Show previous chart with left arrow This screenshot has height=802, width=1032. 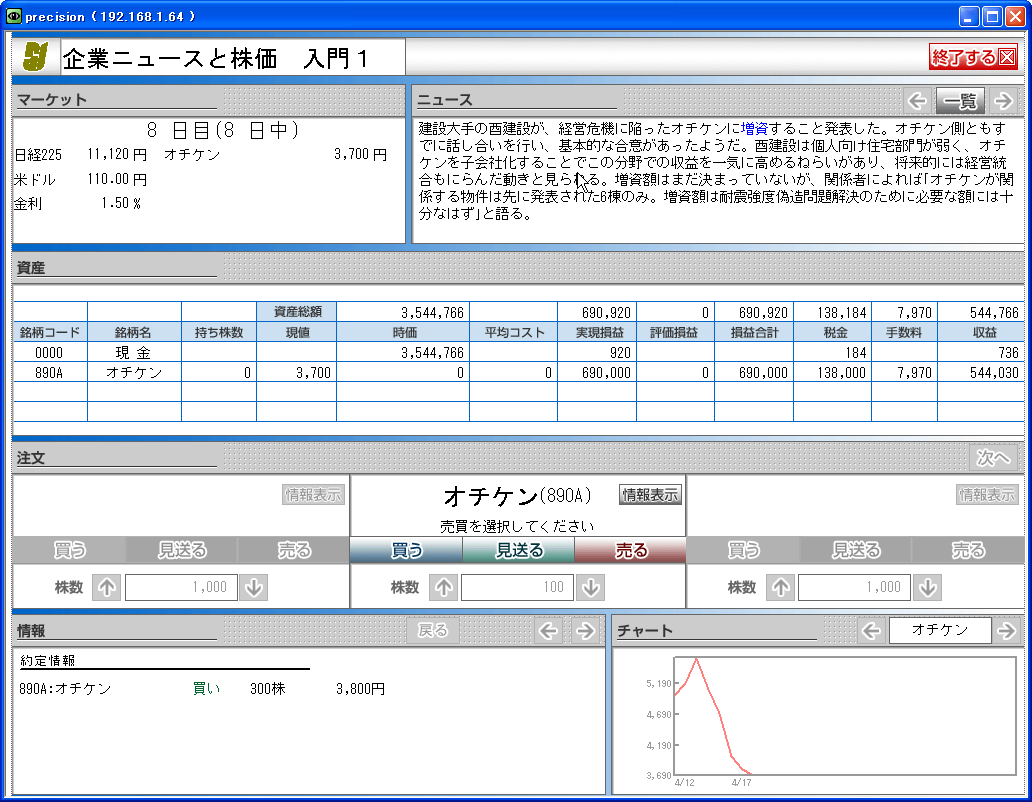pos(871,631)
